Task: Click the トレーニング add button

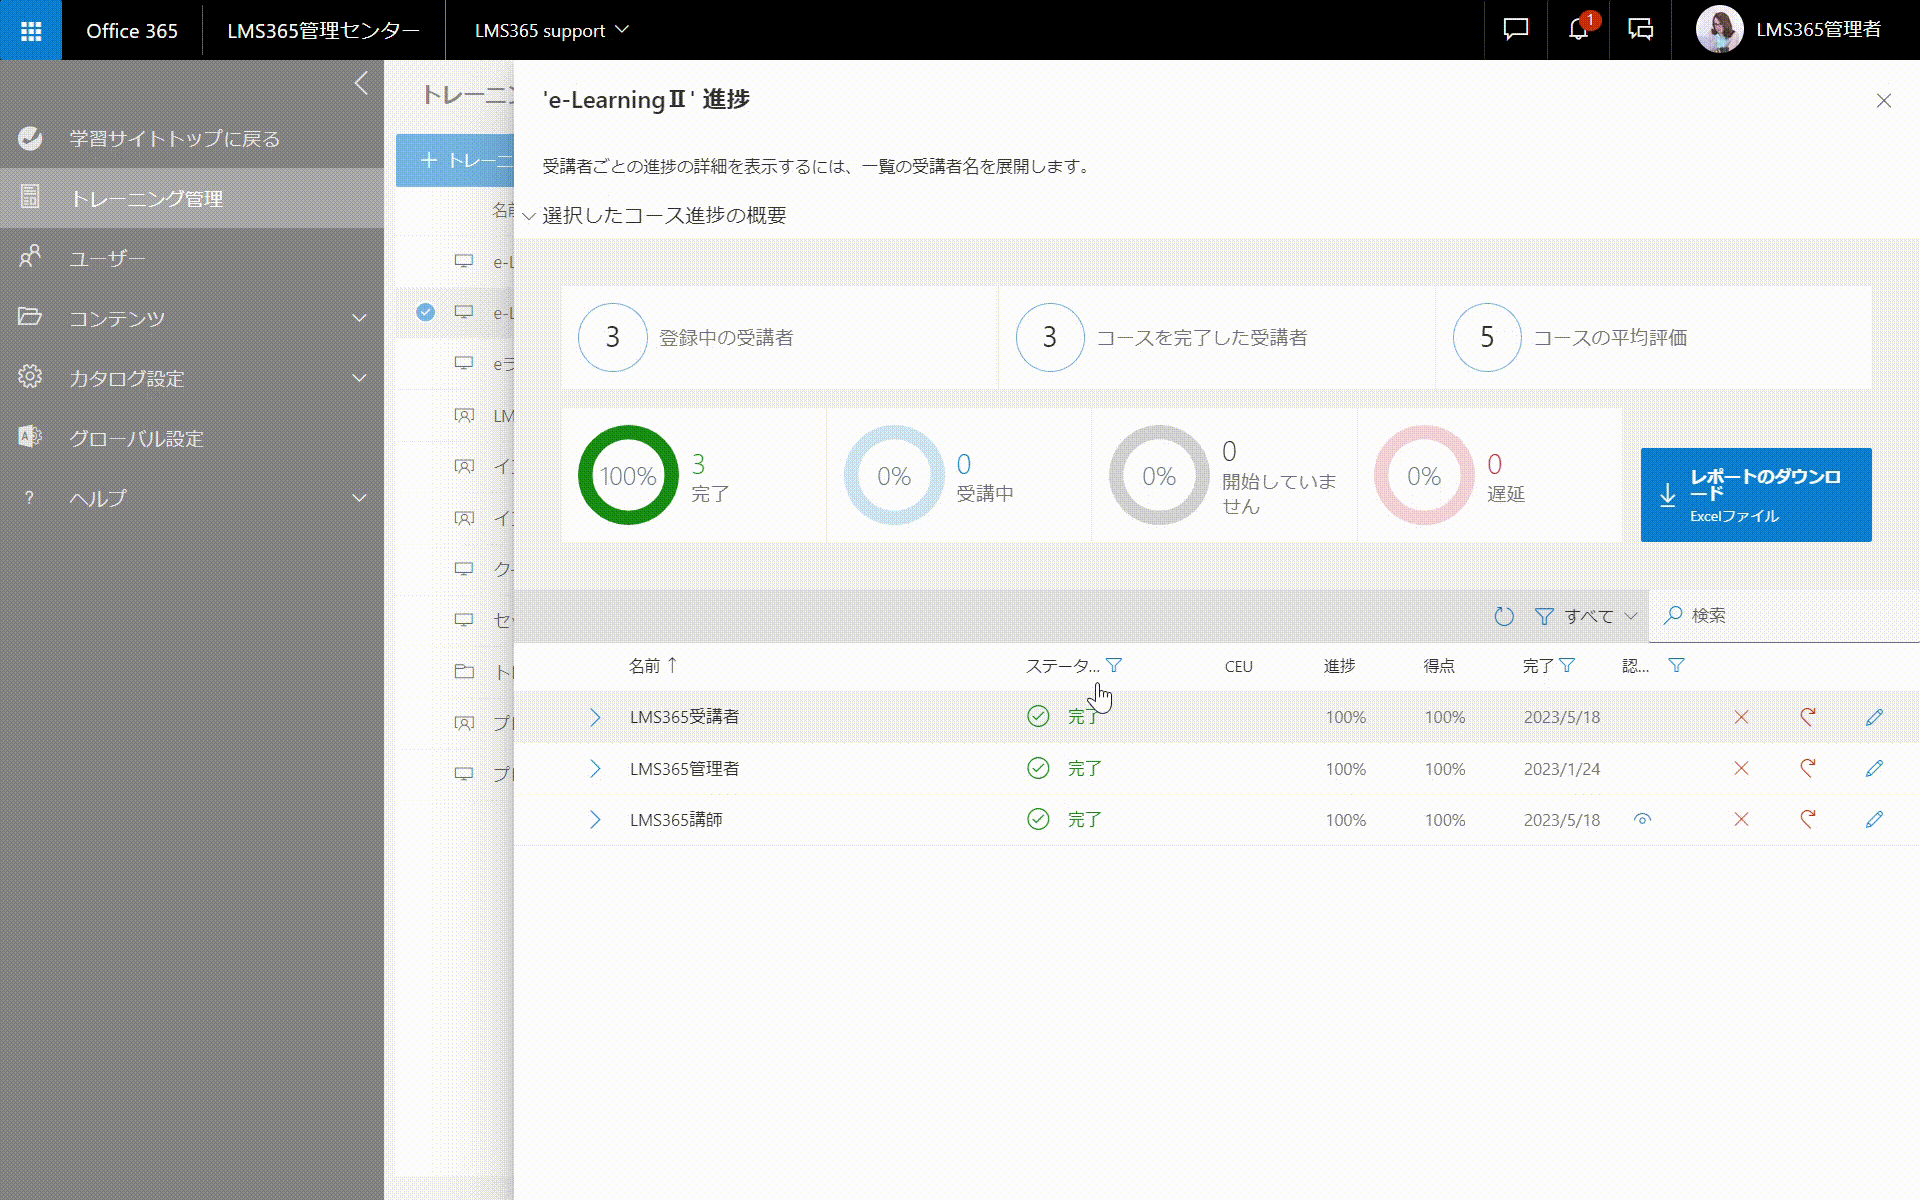Action: 455,160
